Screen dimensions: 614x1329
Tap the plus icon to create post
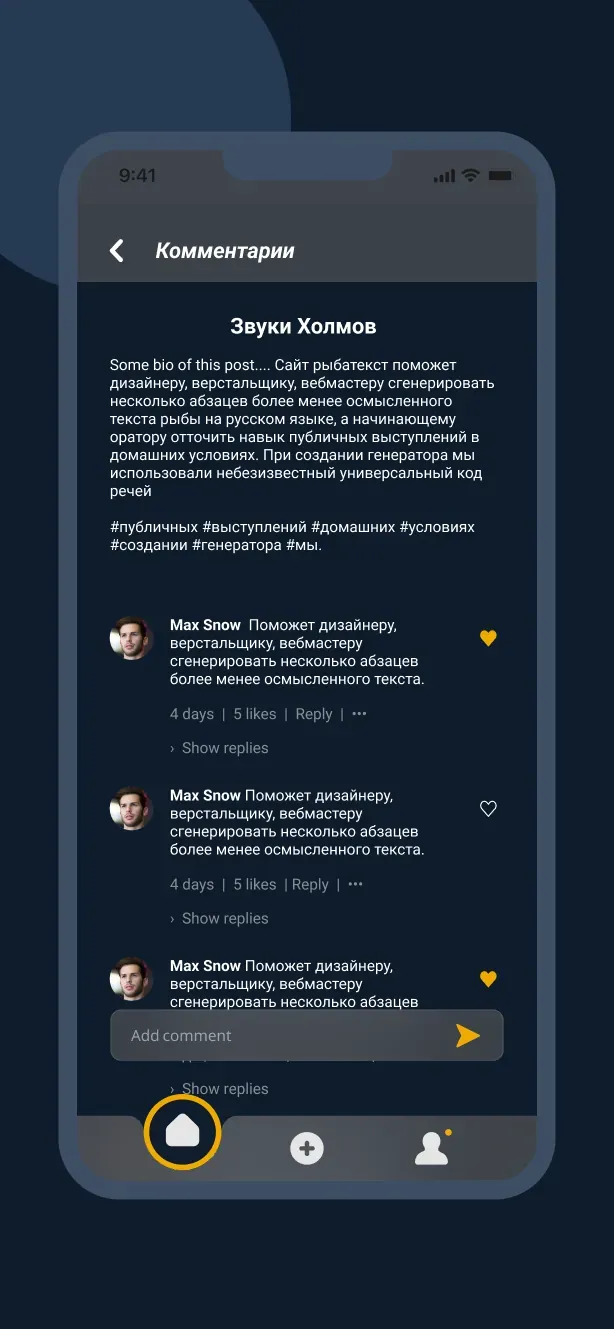point(307,1148)
